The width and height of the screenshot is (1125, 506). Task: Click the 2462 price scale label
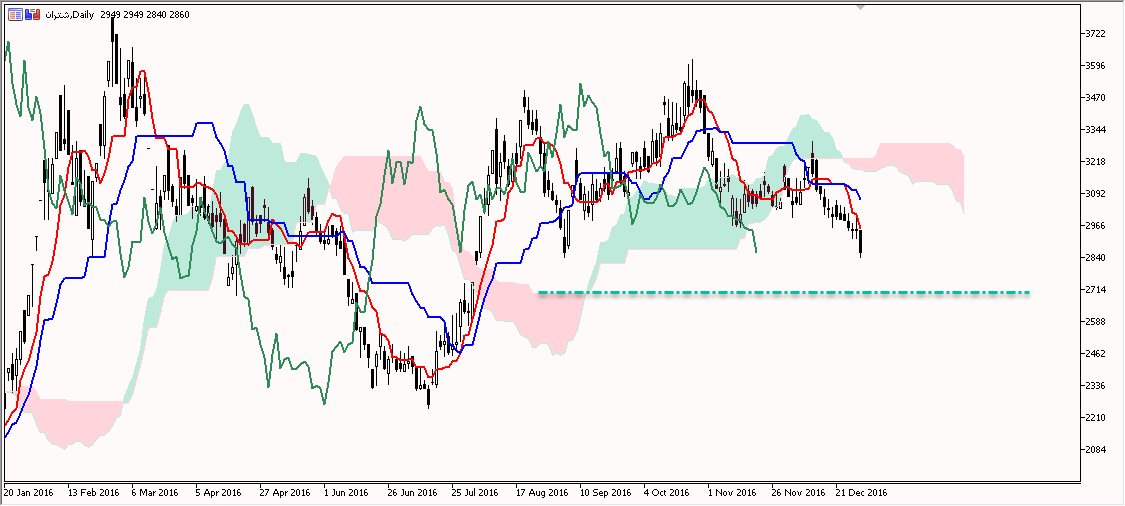(x=1097, y=354)
